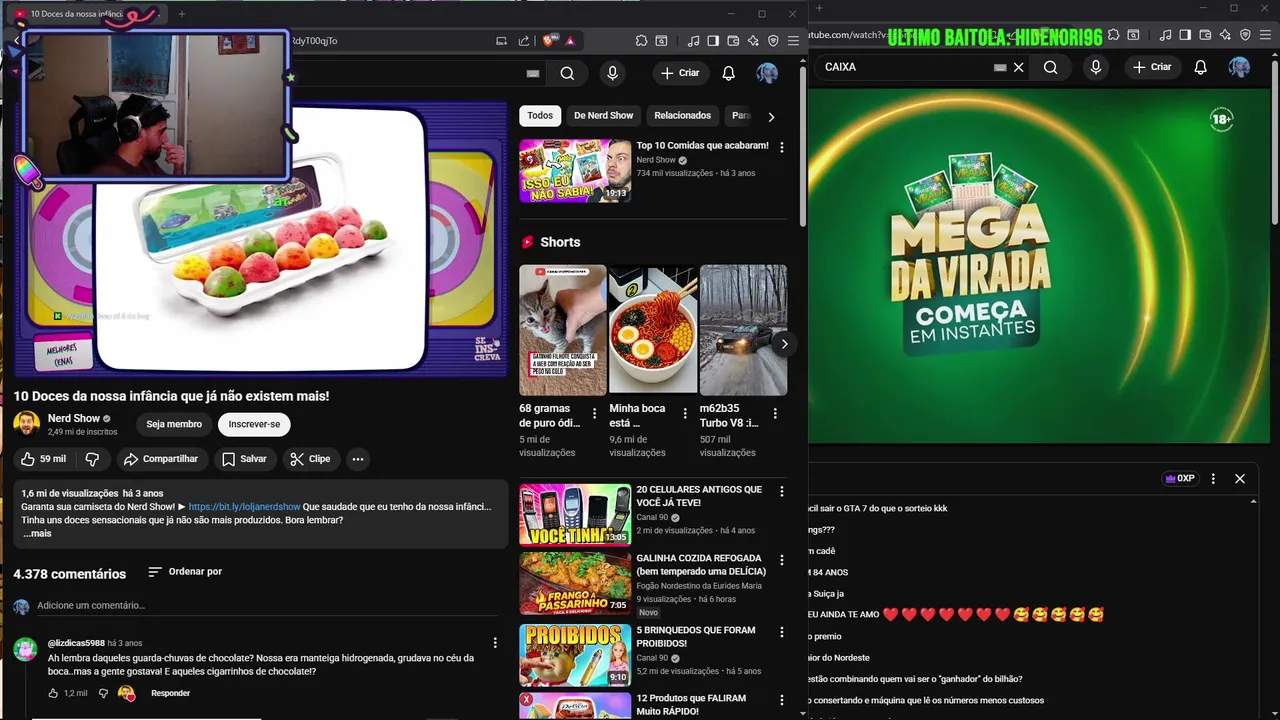Open Brave Shields lion icon in left window
The height and width of the screenshot is (720, 1280).
coord(550,41)
